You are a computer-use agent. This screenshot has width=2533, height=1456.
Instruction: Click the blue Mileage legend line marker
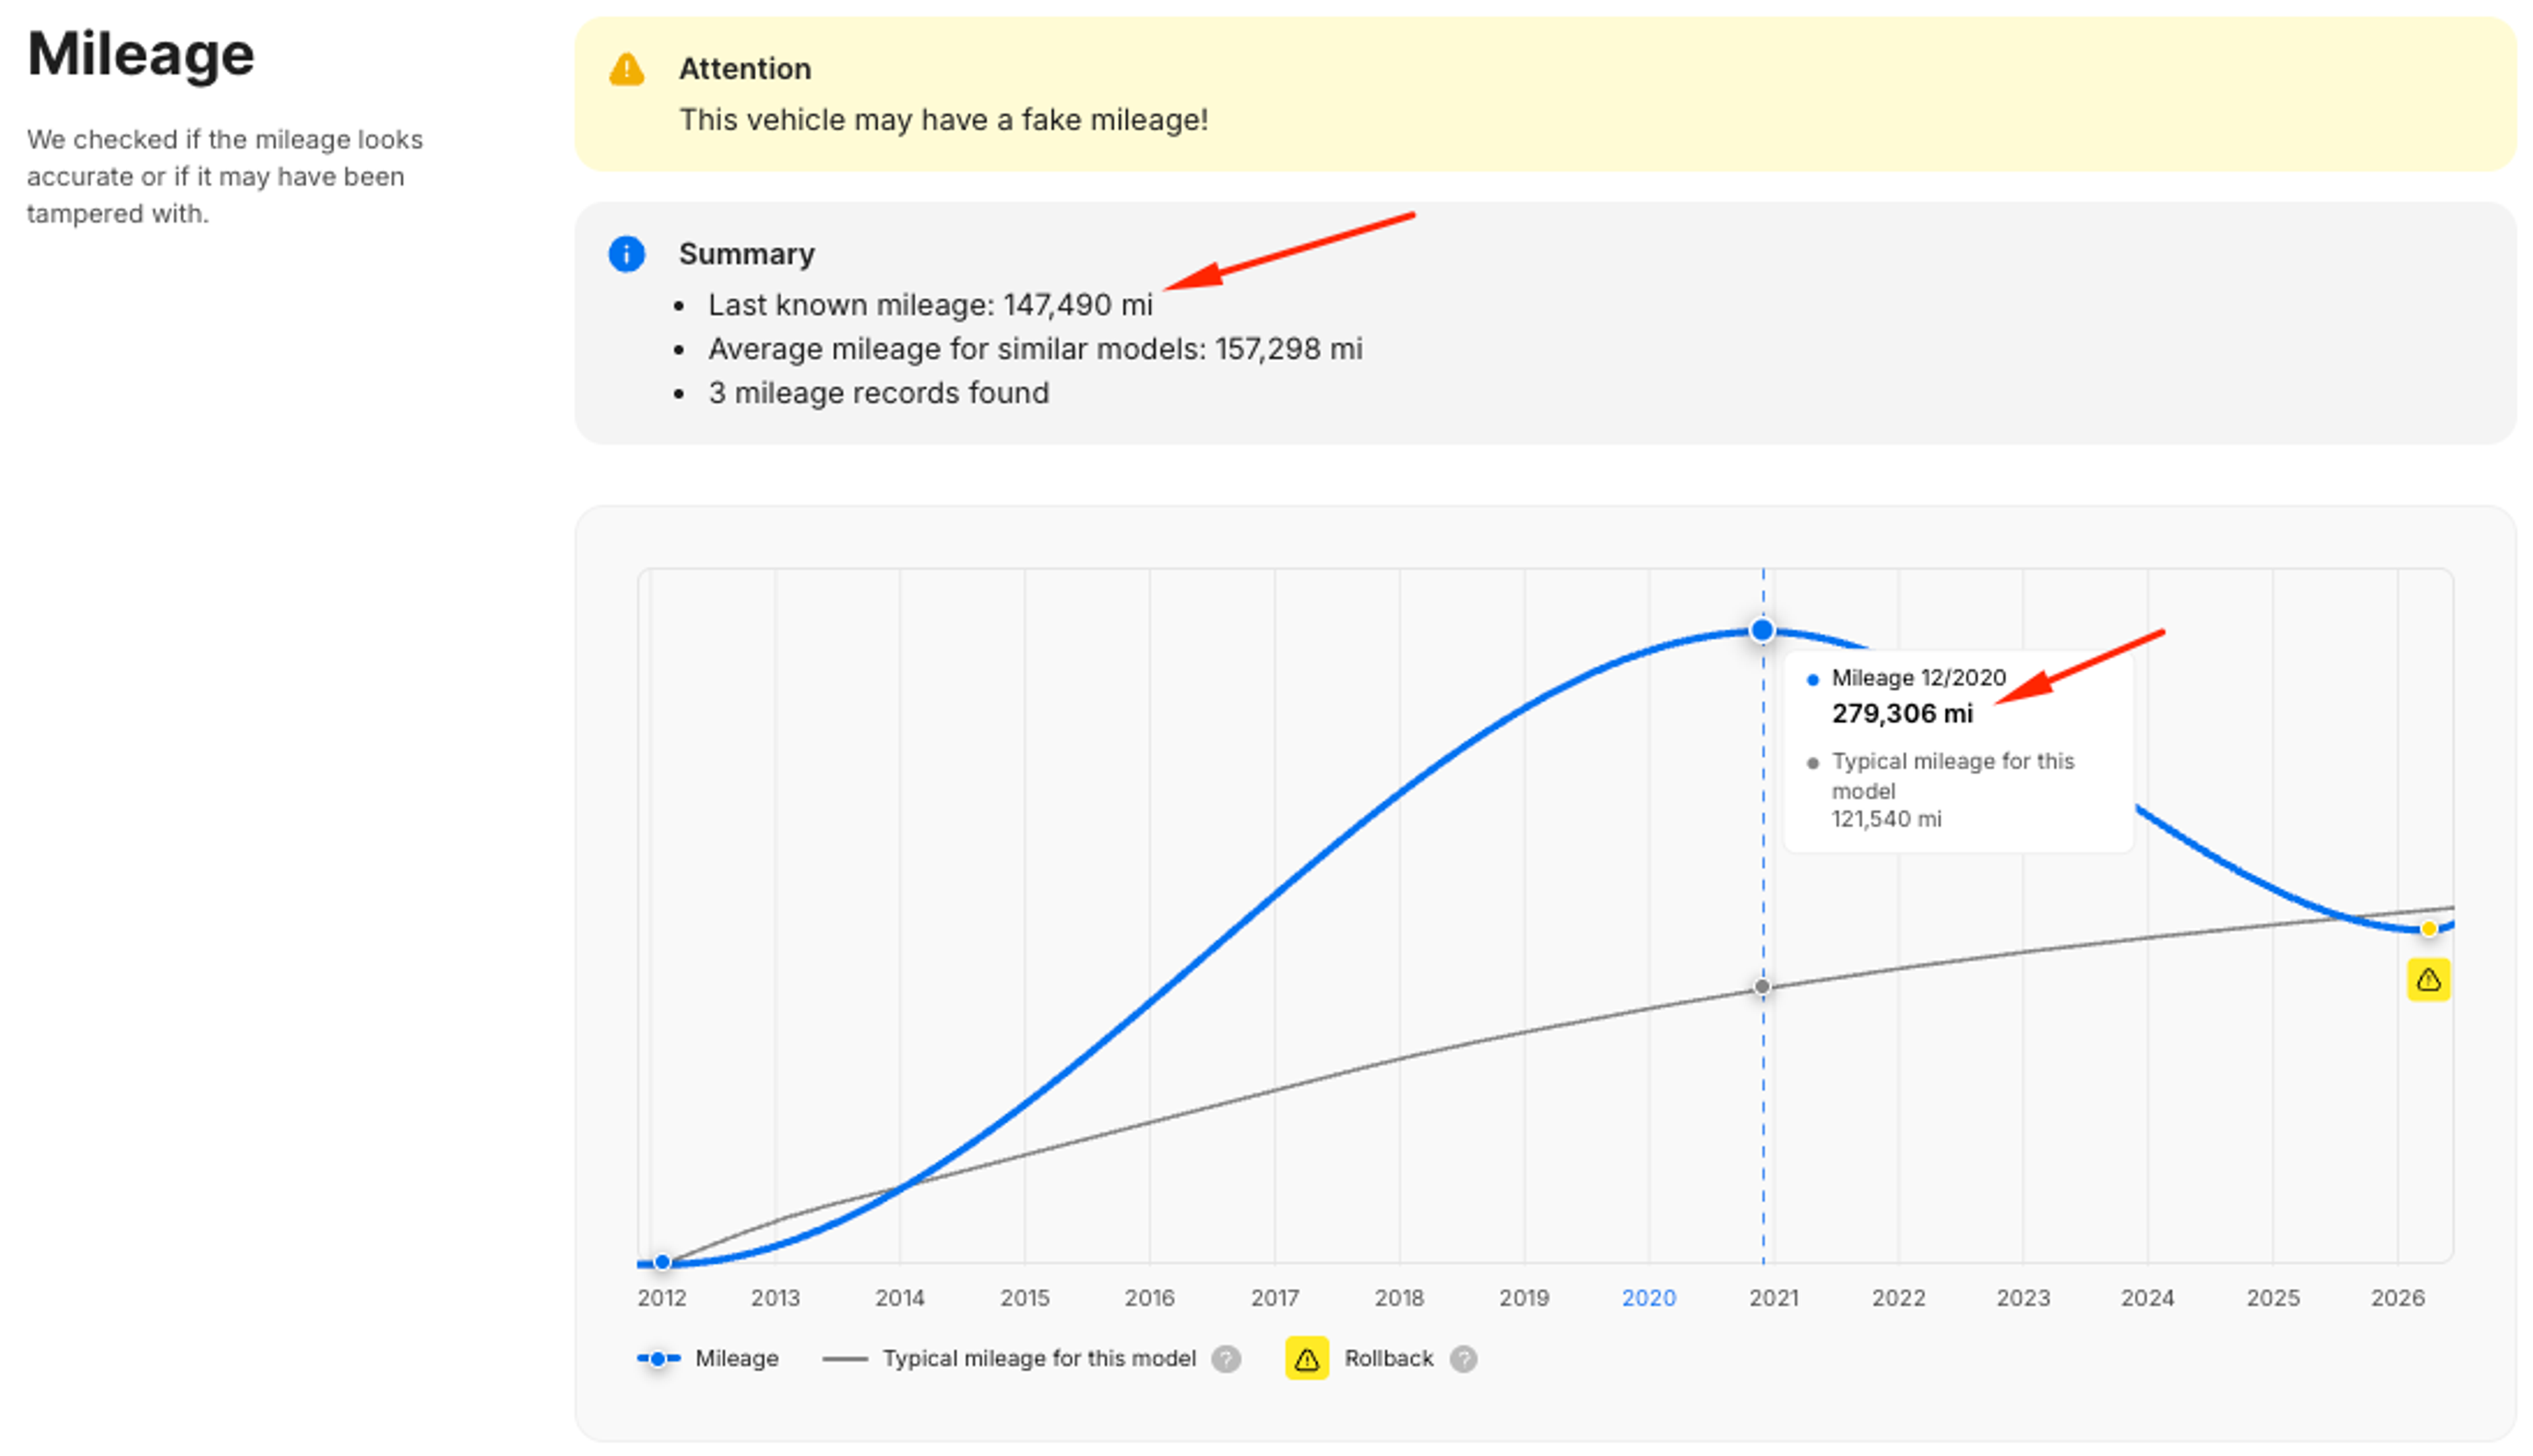click(658, 1359)
